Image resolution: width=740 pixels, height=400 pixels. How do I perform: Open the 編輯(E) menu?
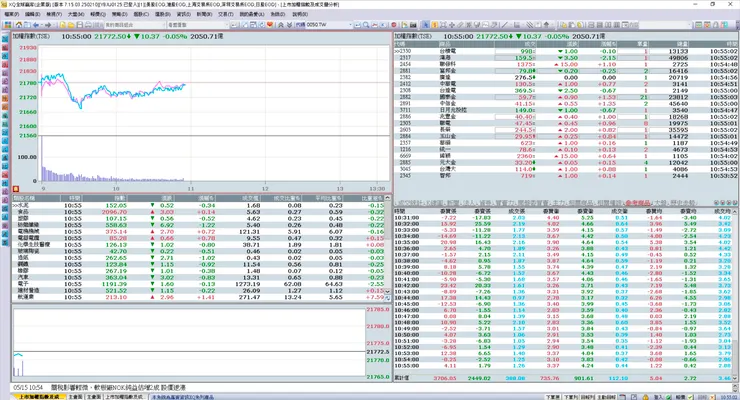click(x=33, y=14)
